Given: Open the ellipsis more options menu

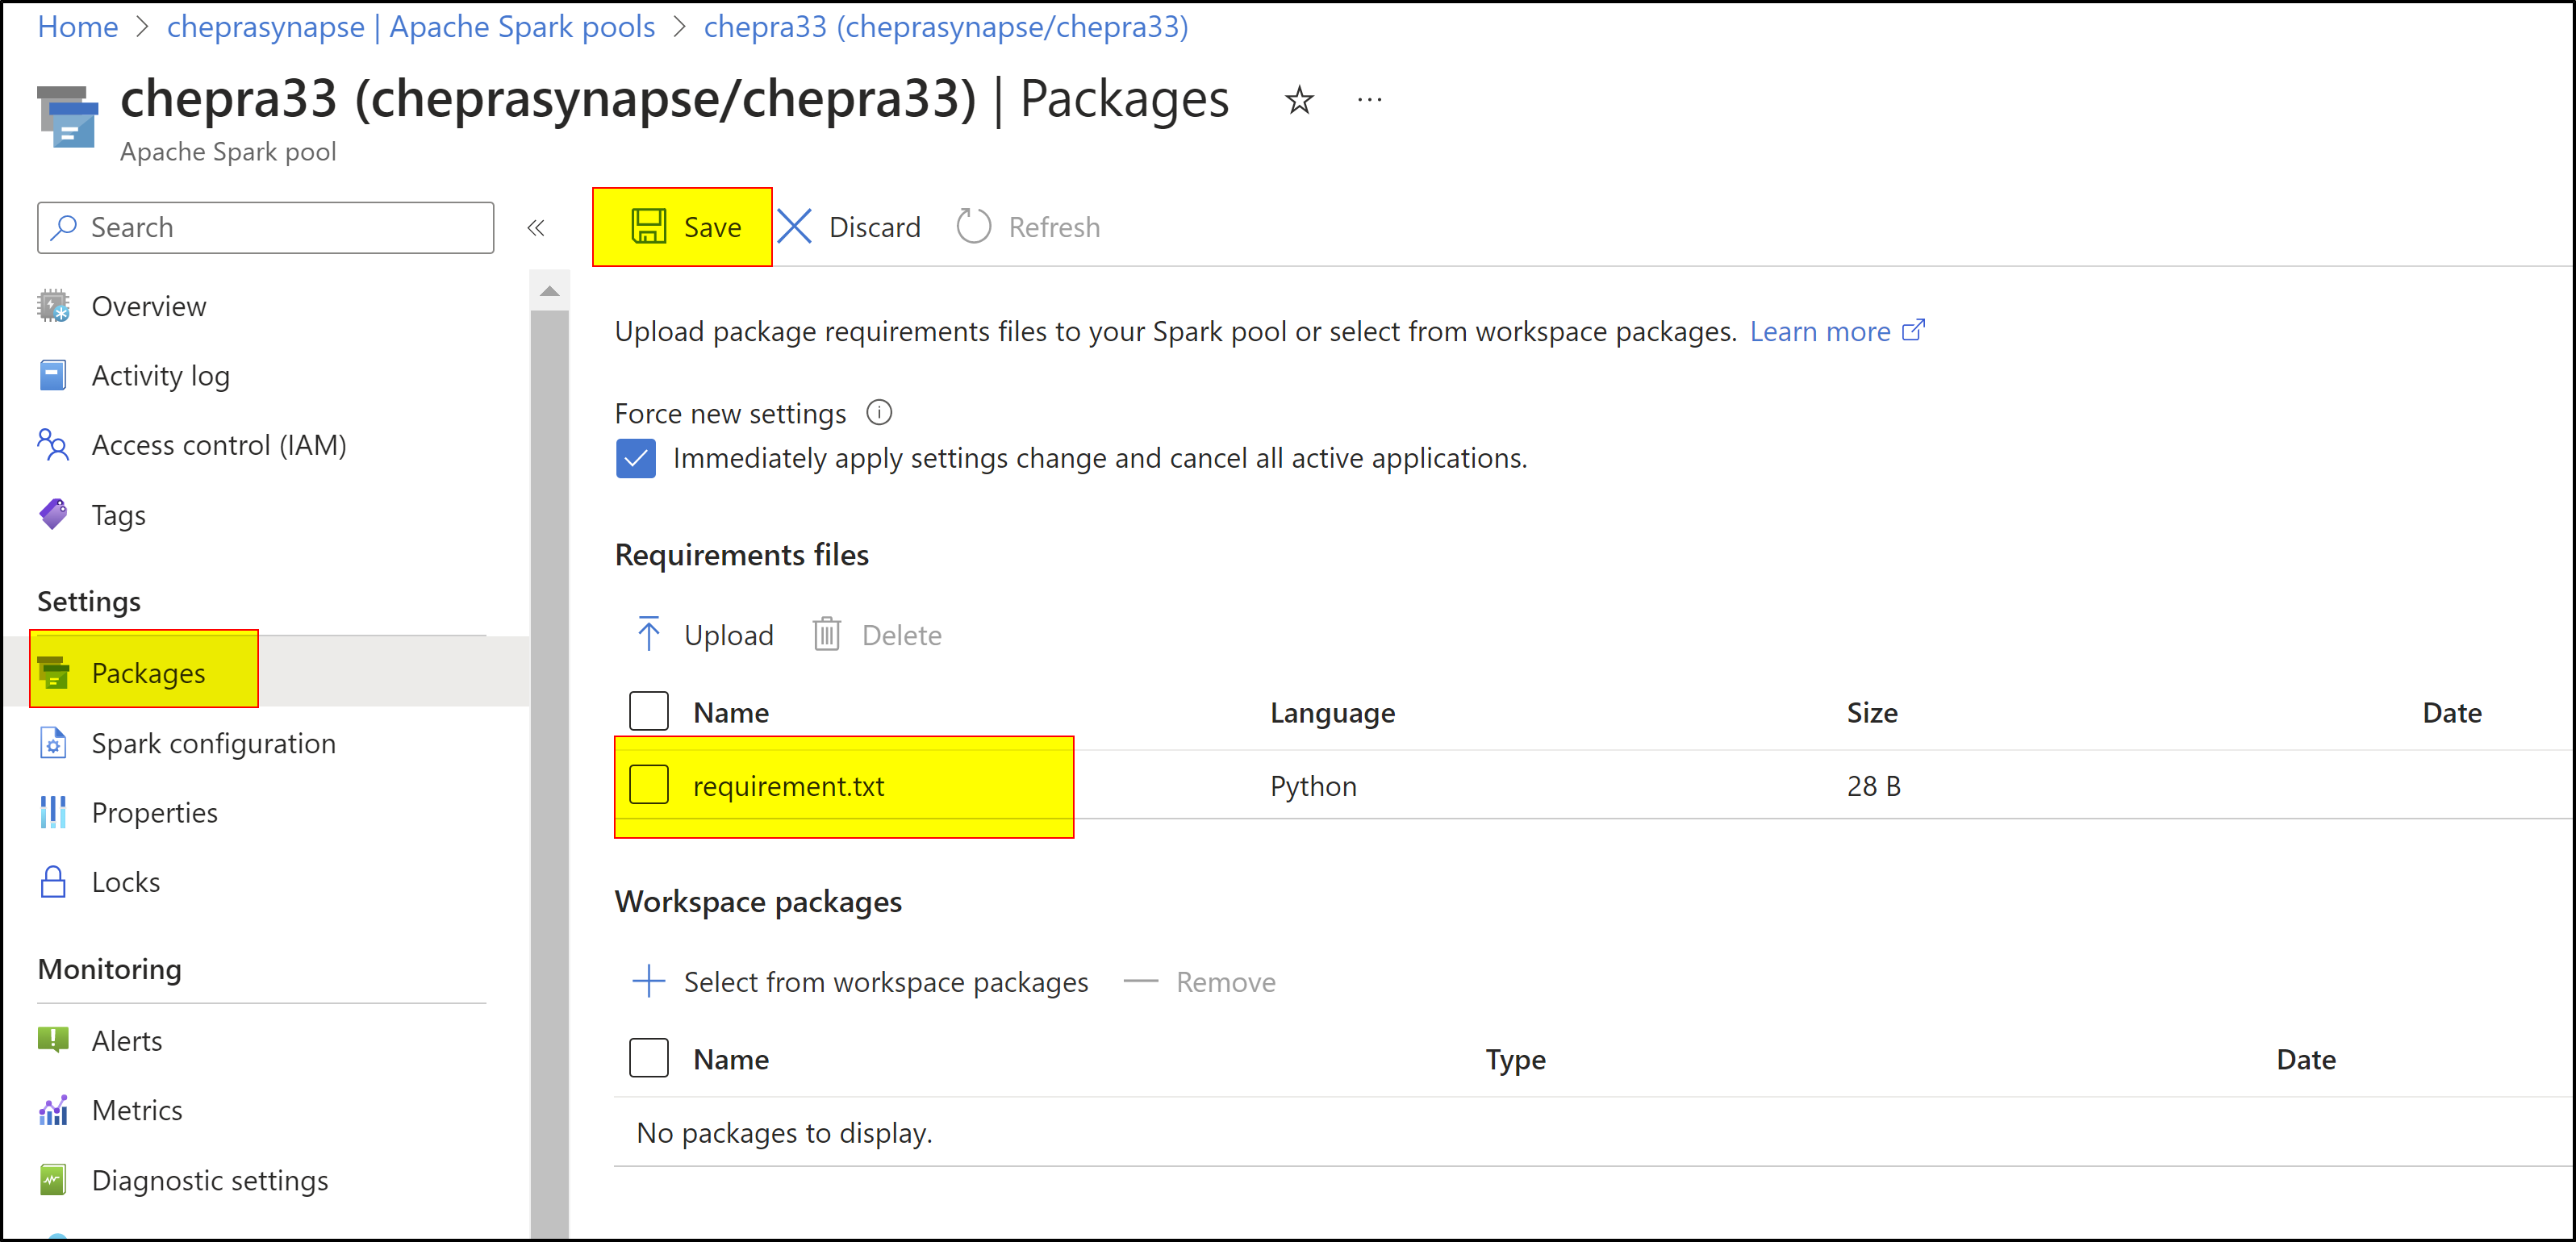Looking at the screenshot, I should click(1369, 99).
